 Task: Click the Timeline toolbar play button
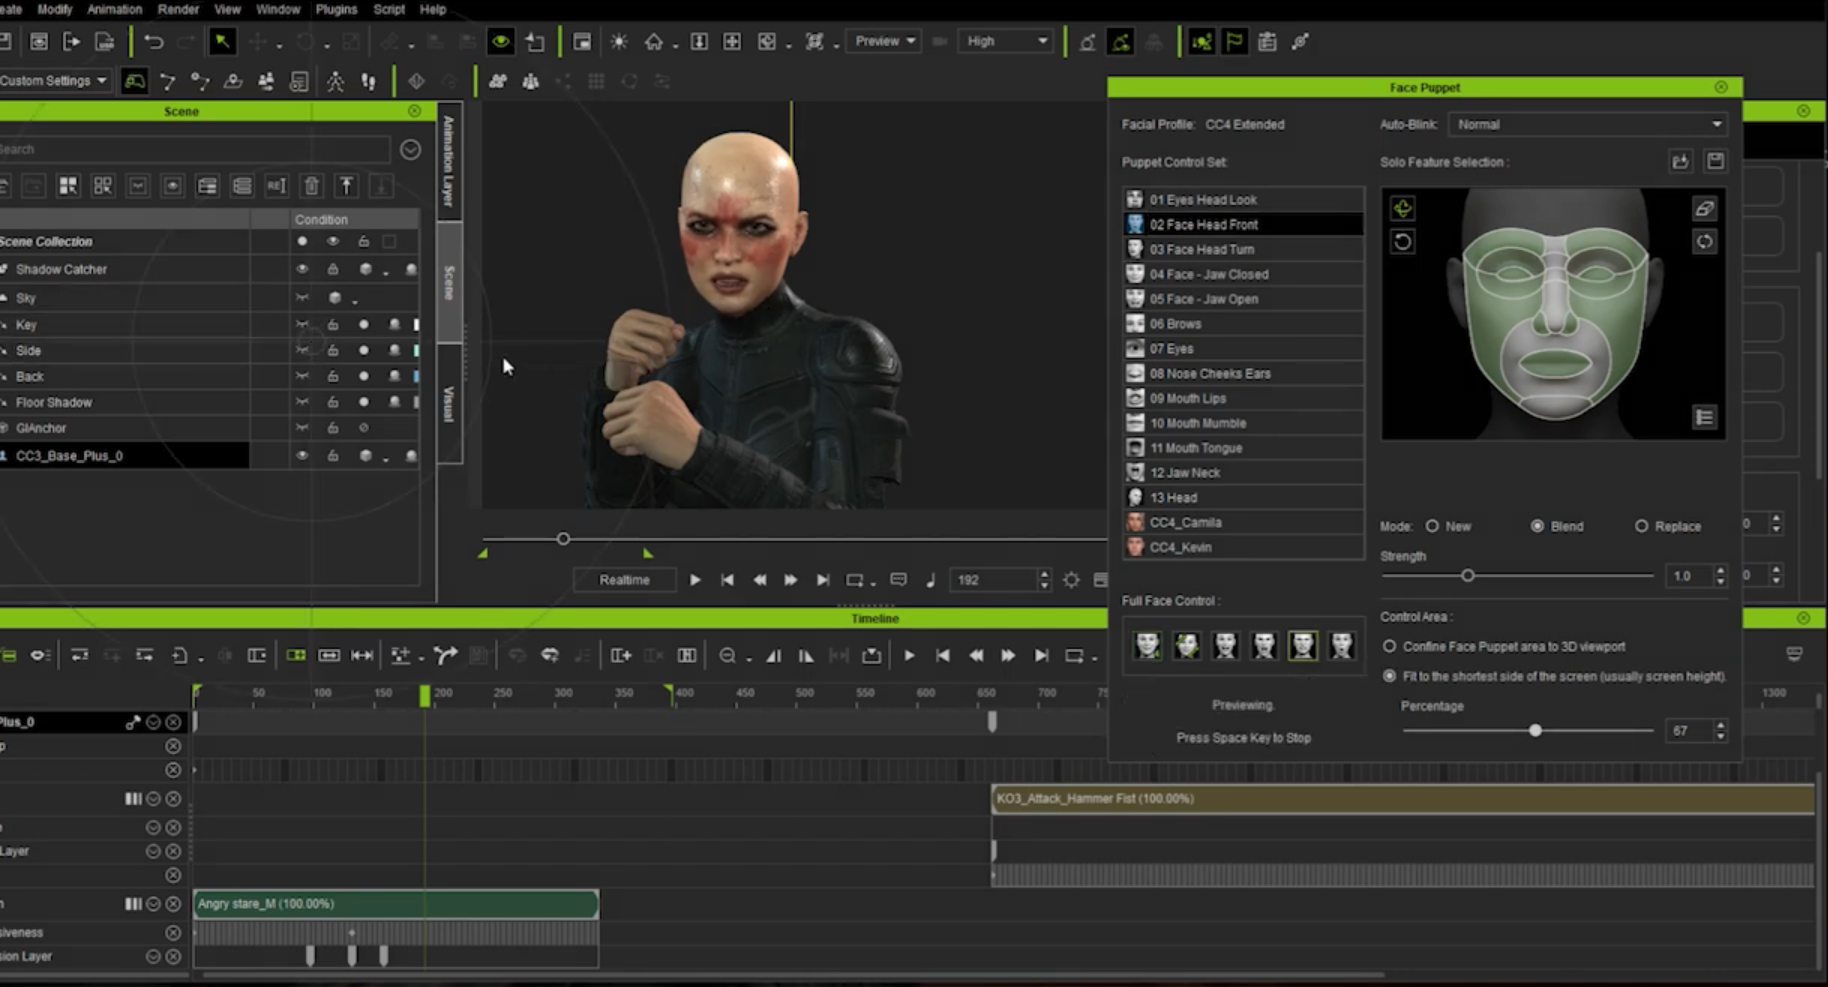909,655
